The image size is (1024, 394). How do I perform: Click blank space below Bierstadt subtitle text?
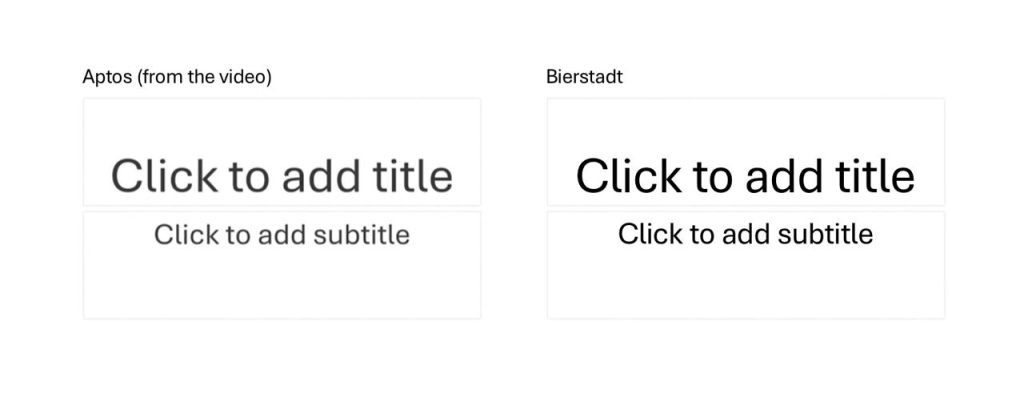(x=746, y=284)
